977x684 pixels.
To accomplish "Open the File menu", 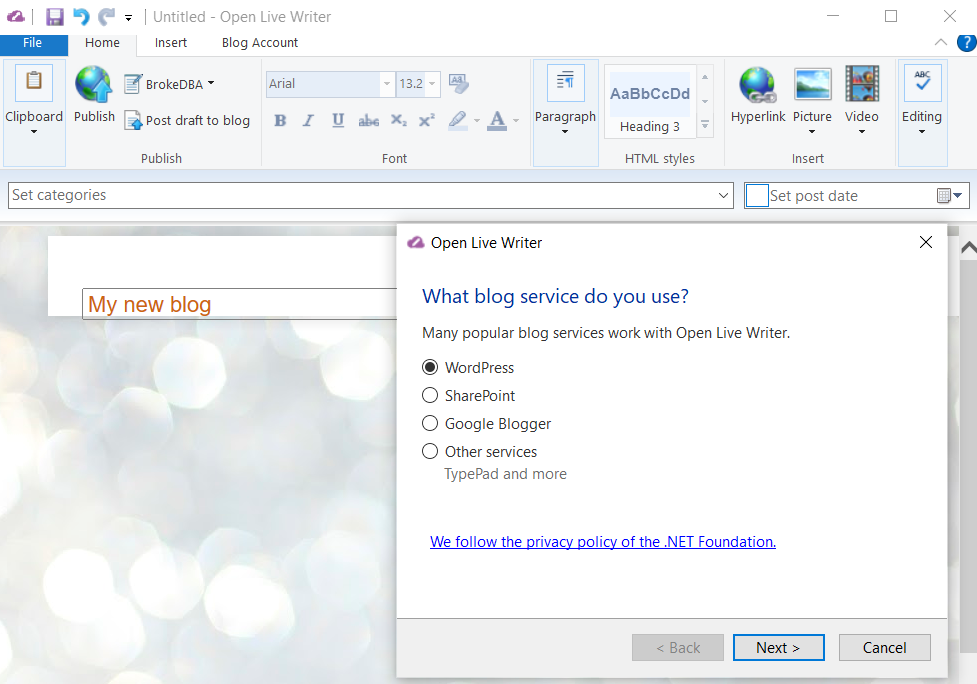I will click(33, 43).
